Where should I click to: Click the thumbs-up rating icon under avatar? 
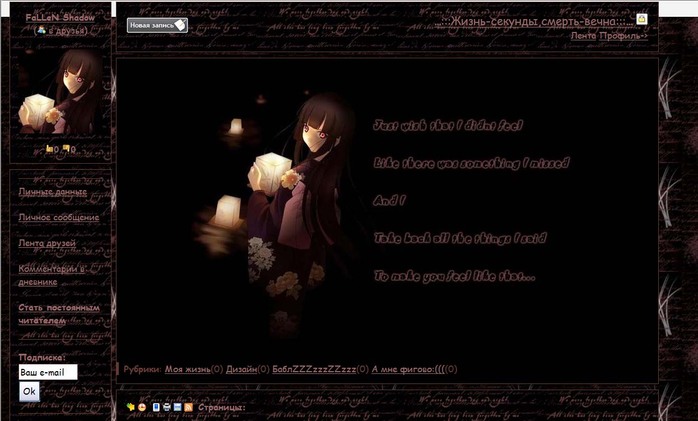[49, 149]
